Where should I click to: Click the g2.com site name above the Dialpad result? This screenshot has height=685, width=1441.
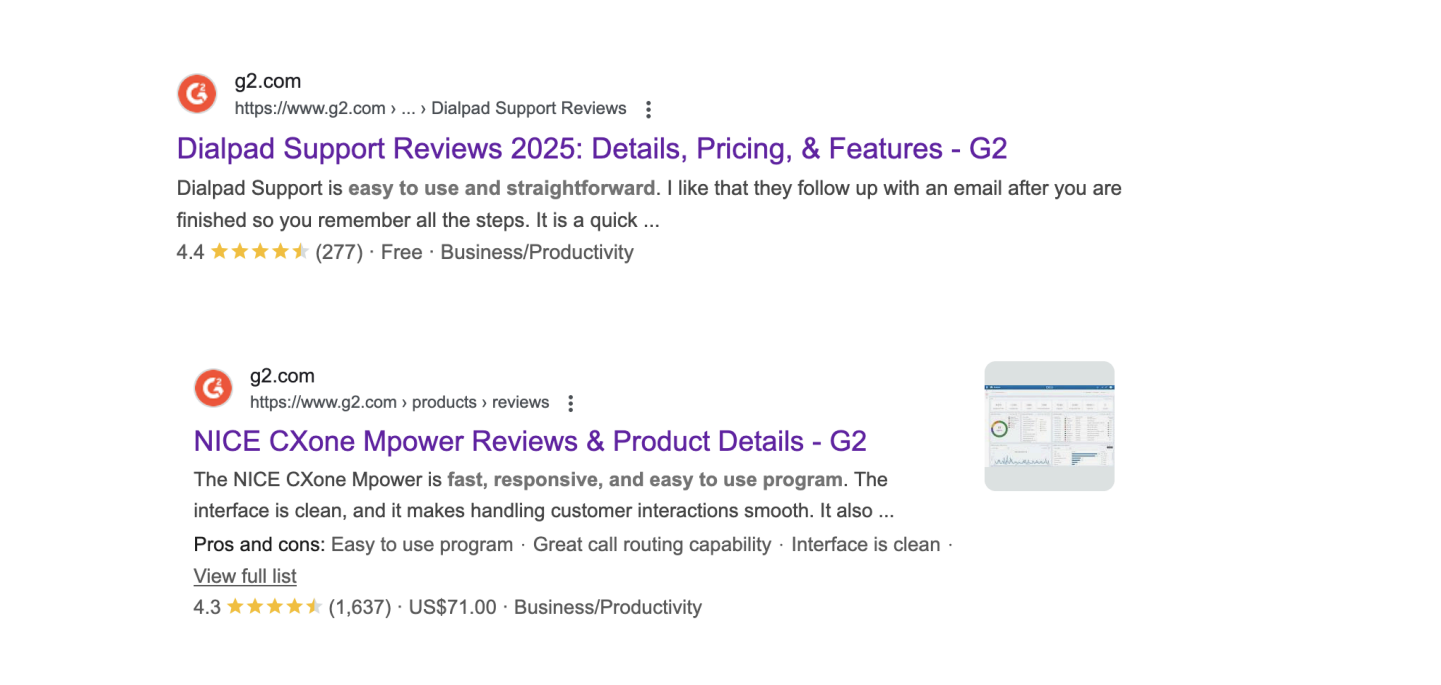point(267,81)
